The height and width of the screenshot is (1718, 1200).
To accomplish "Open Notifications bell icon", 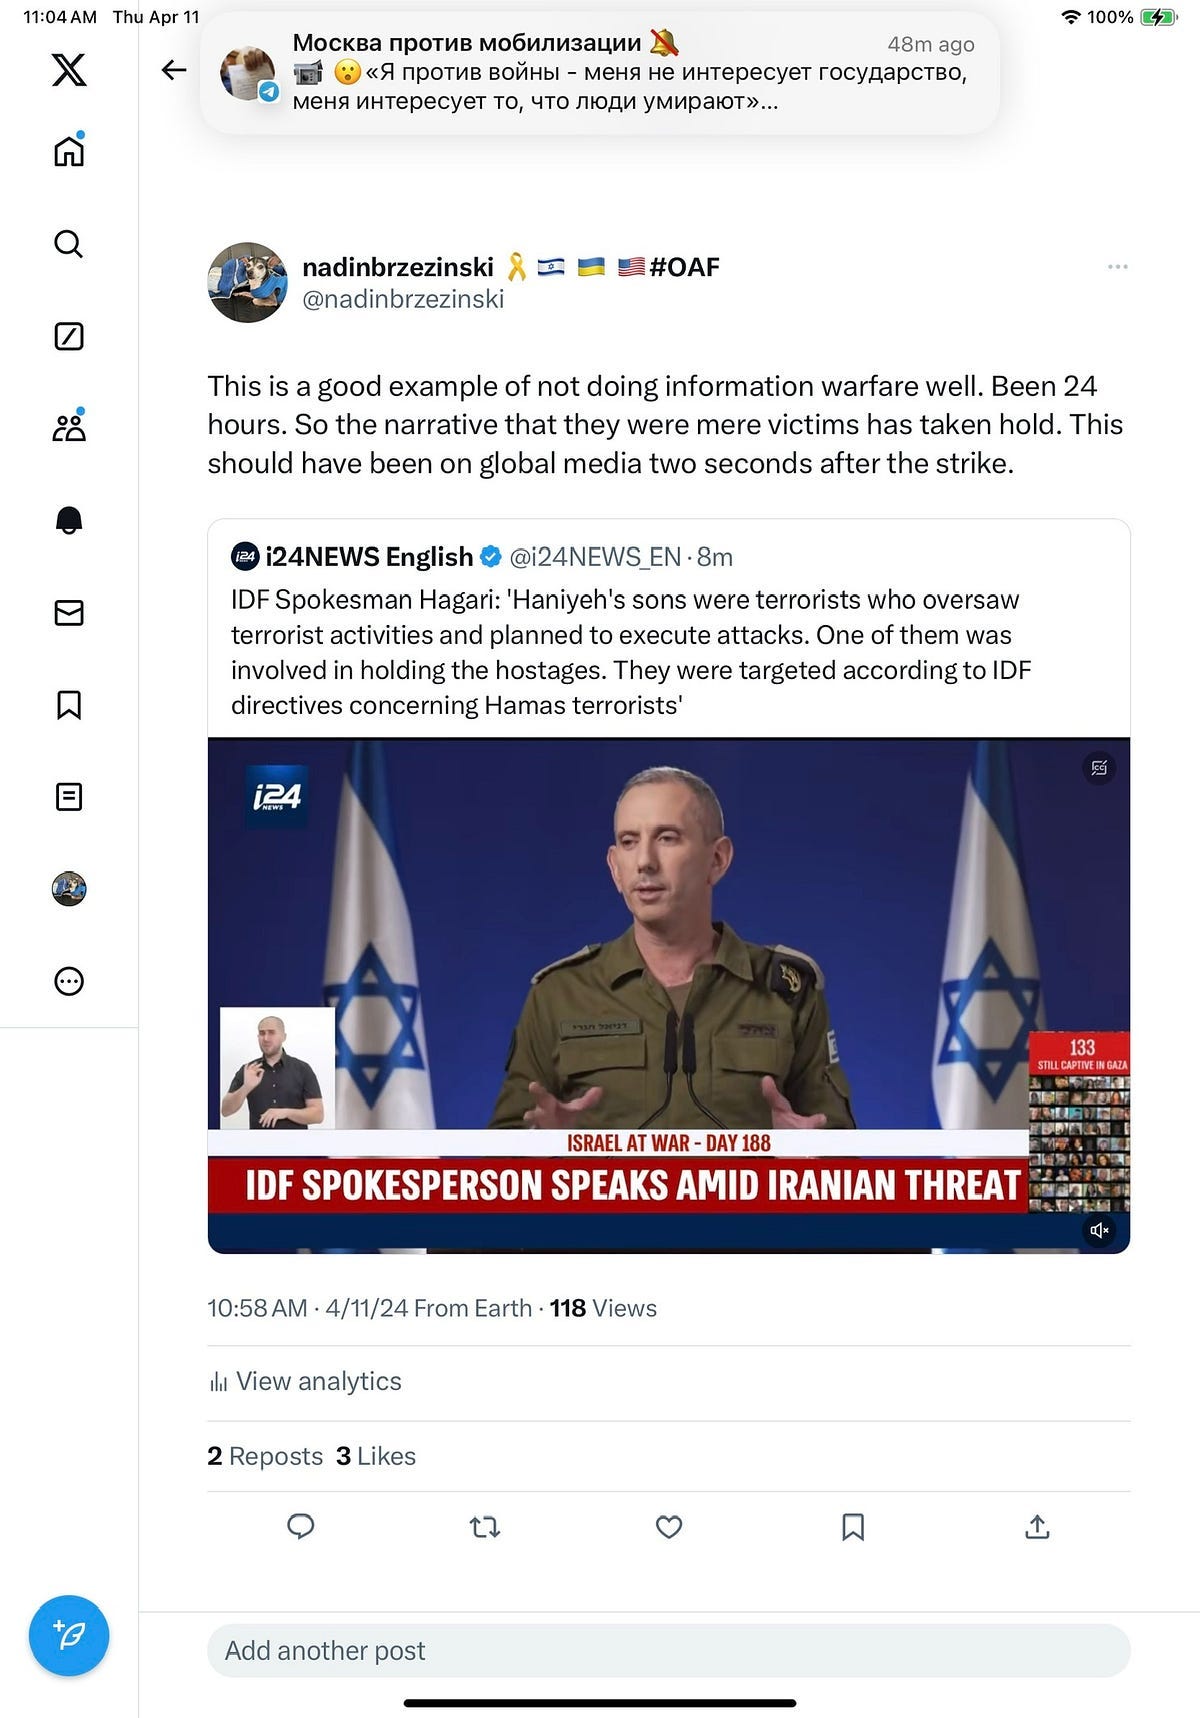I will tap(69, 520).
